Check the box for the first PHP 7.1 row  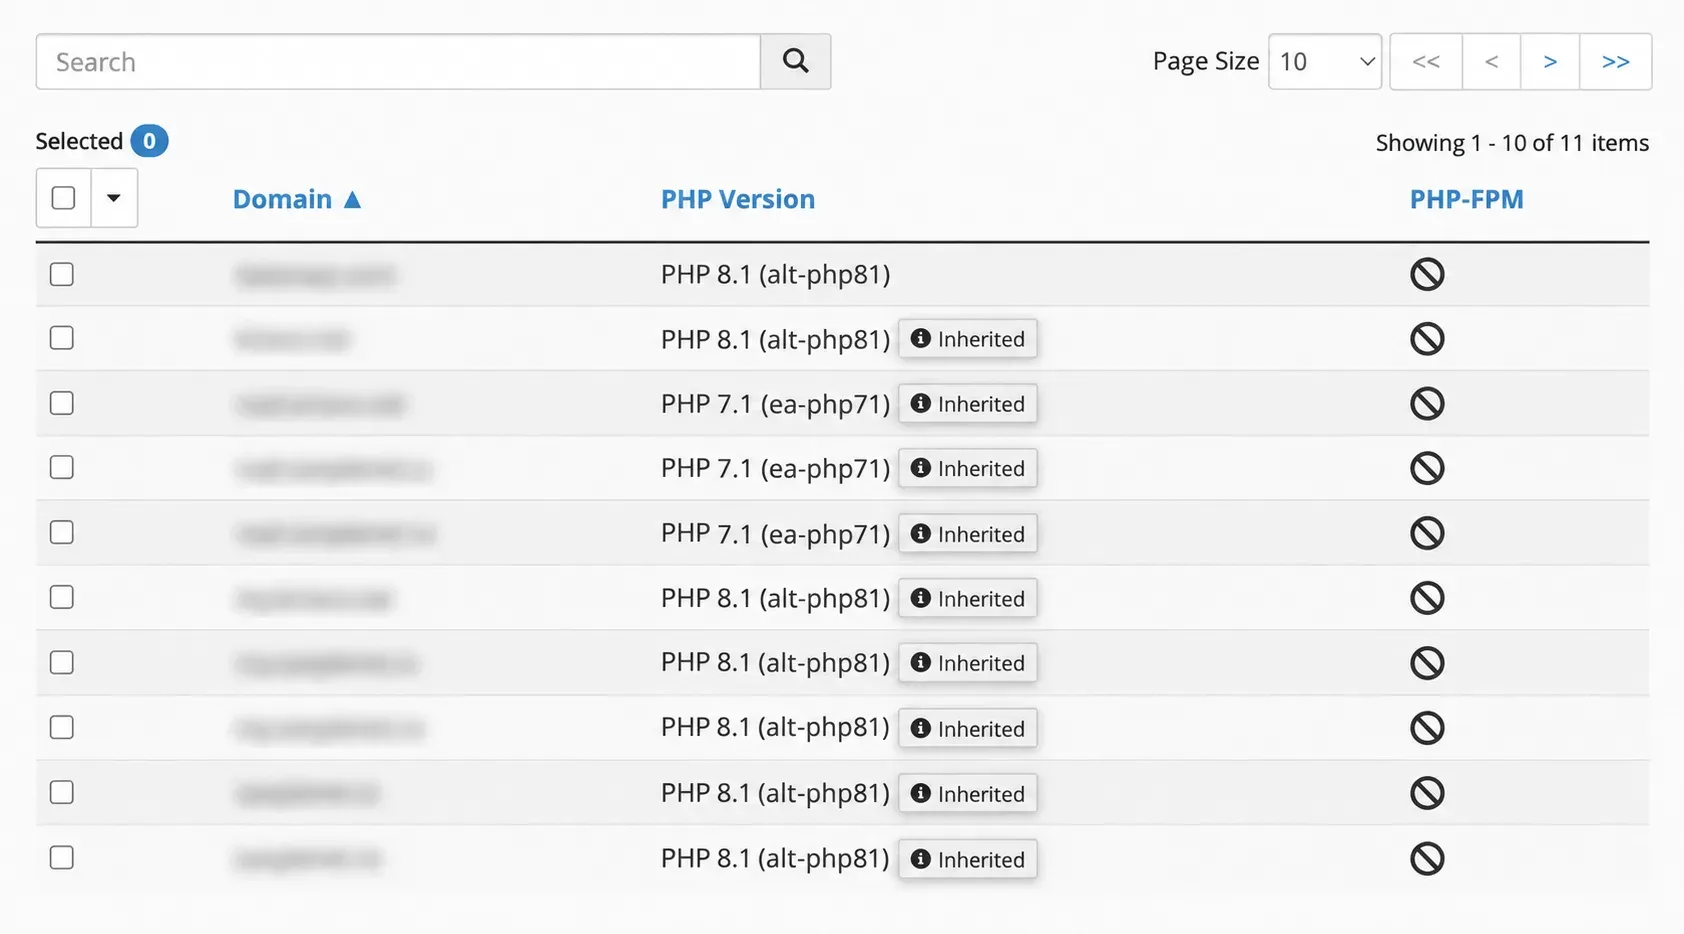click(62, 403)
